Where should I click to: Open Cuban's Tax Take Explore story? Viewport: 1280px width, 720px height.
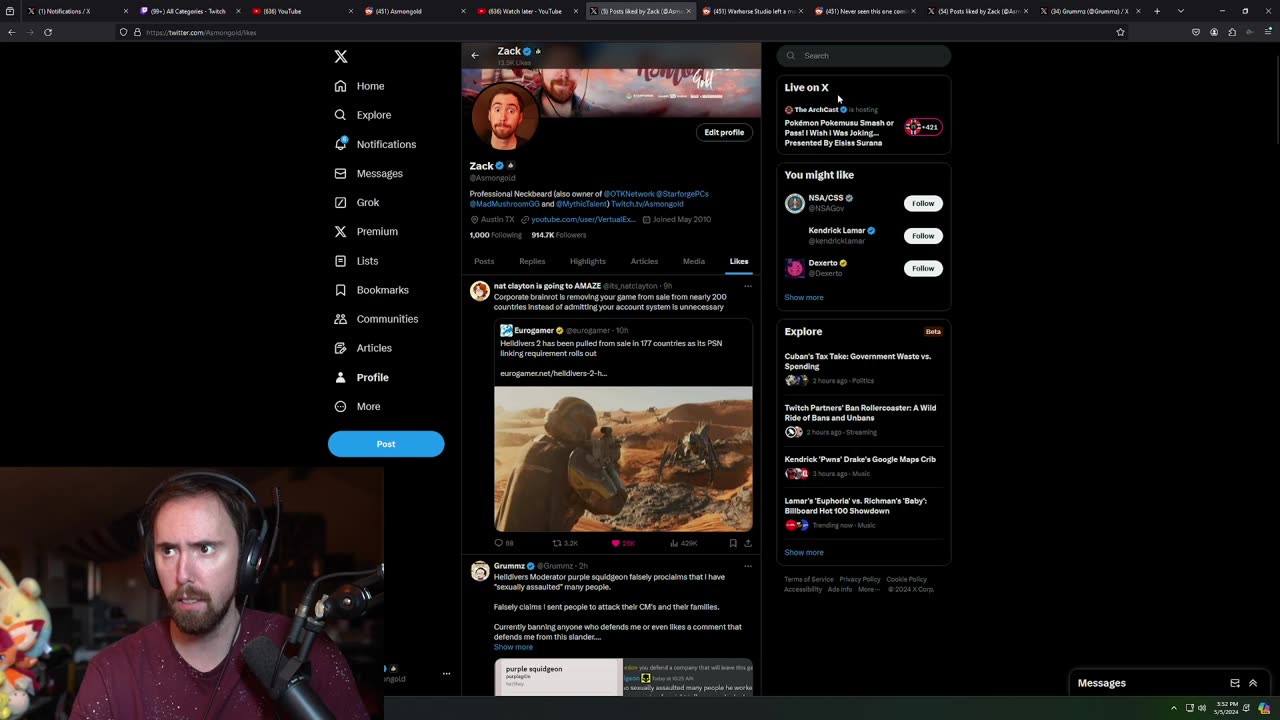[x=858, y=361]
